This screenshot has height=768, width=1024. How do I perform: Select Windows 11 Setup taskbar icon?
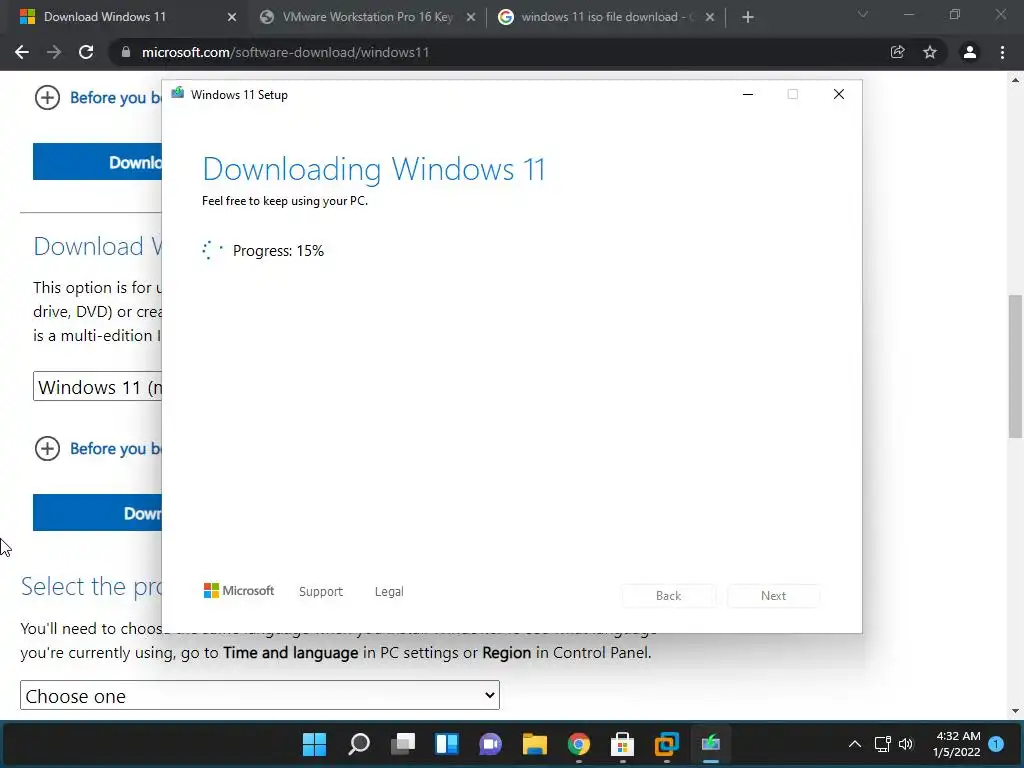click(711, 744)
